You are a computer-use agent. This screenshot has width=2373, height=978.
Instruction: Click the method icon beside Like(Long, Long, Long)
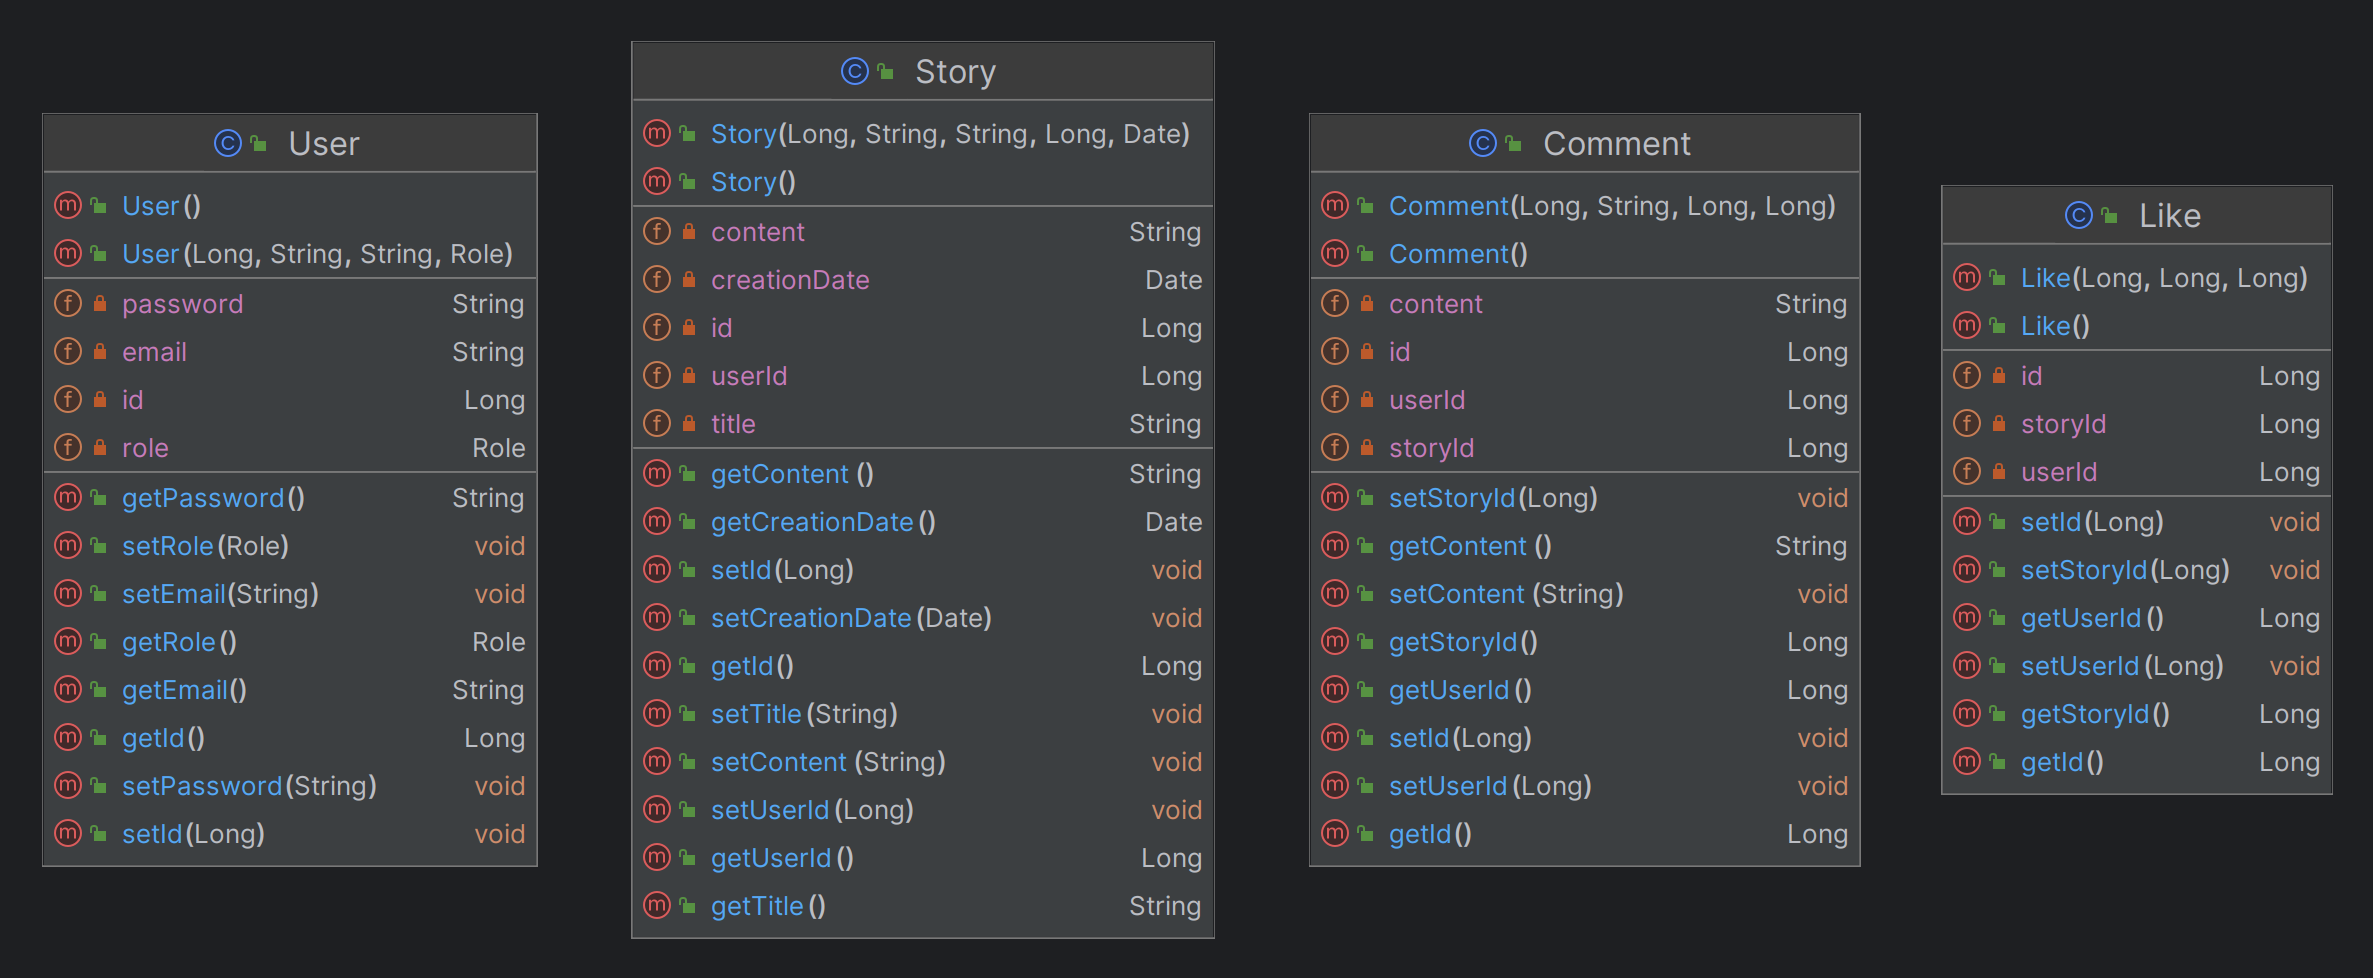coord(1967,278)
